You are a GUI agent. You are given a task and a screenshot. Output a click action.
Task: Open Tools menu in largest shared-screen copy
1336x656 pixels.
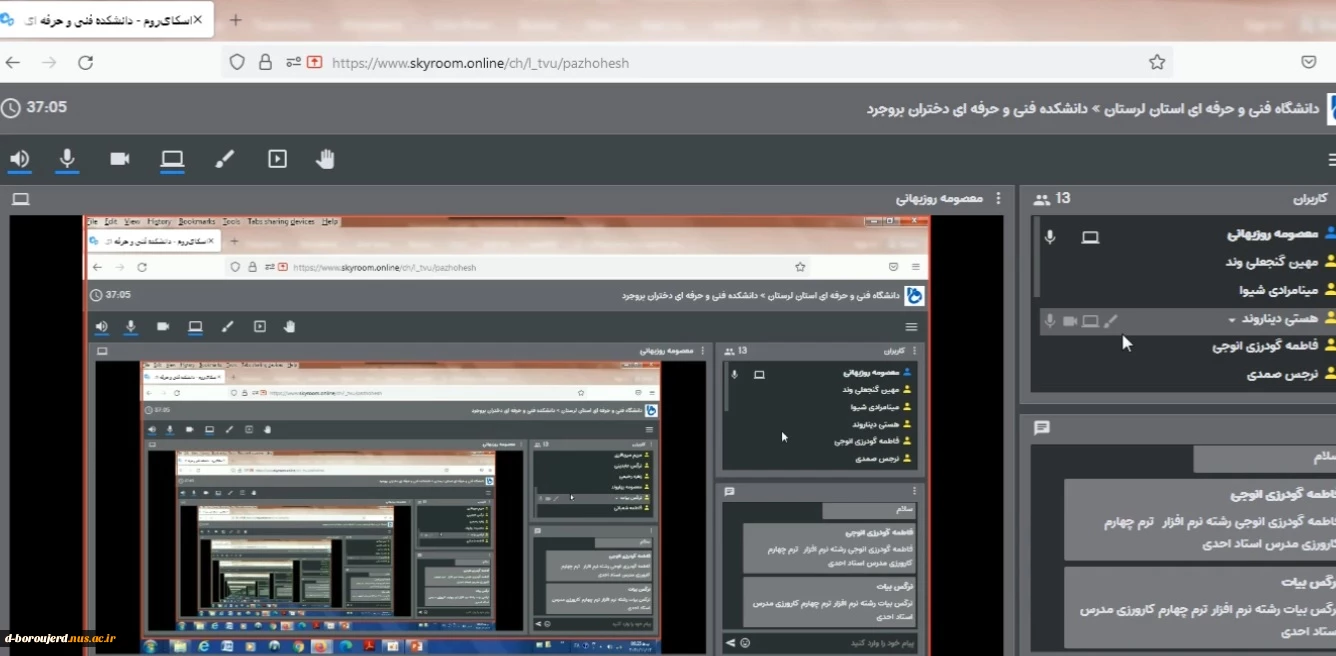point(231,221)
